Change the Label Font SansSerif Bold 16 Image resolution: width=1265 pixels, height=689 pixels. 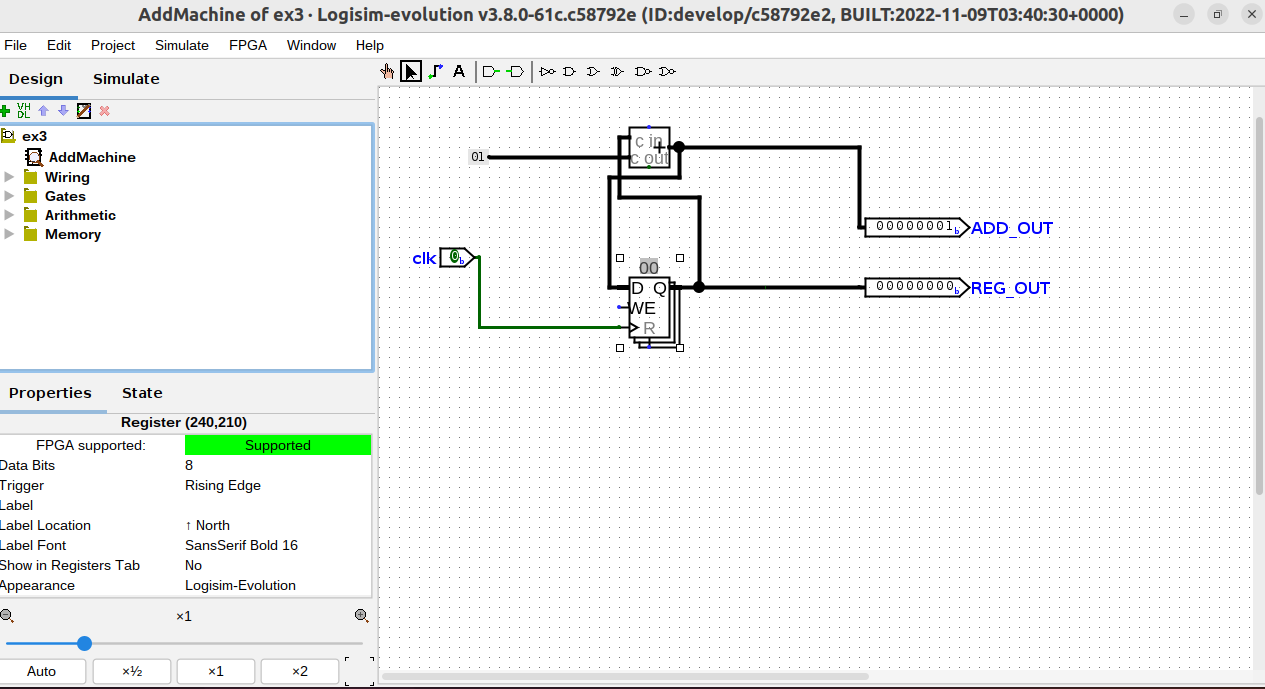277,545
